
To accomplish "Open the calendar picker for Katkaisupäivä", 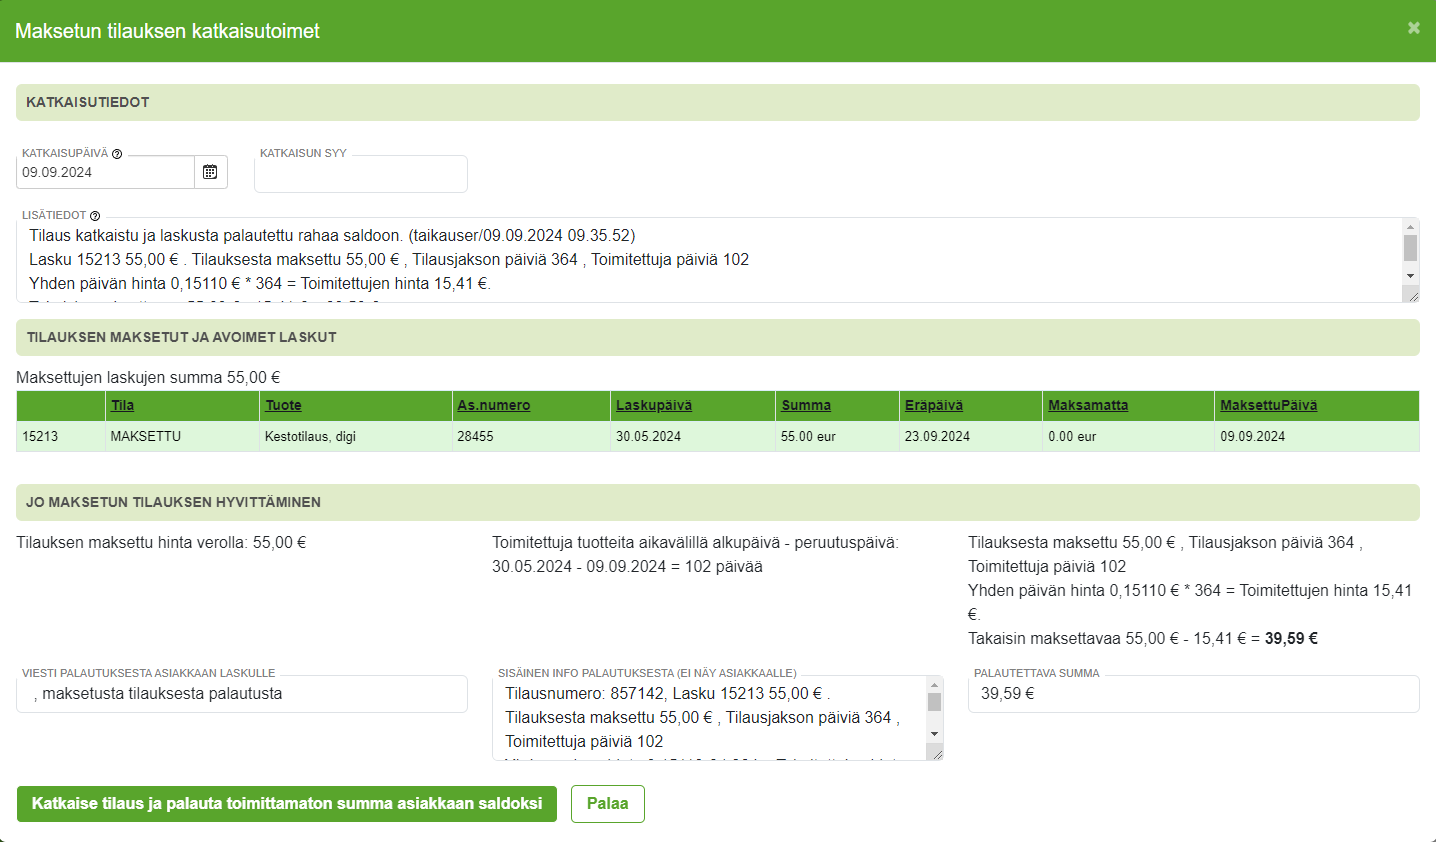I will [210, 172].
